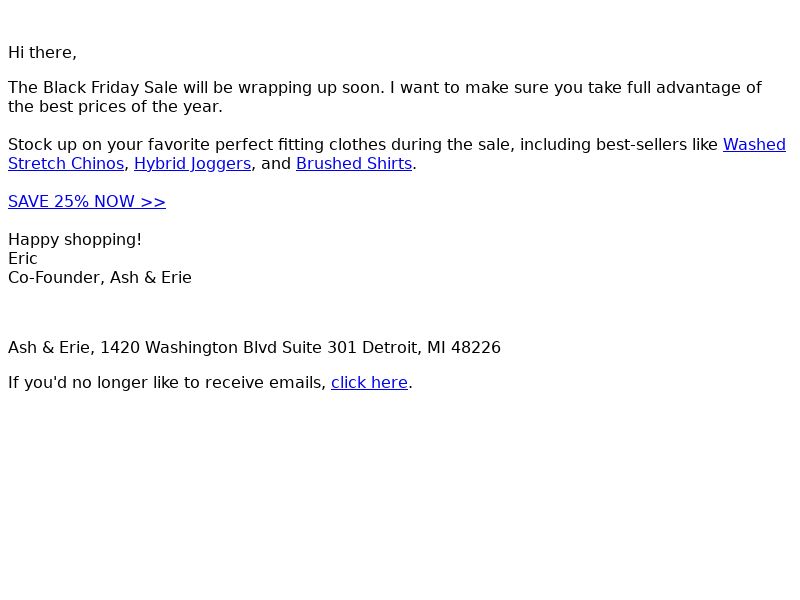
Task: Click the Washington Blvd address line
Action: click(x=255, y=348)
